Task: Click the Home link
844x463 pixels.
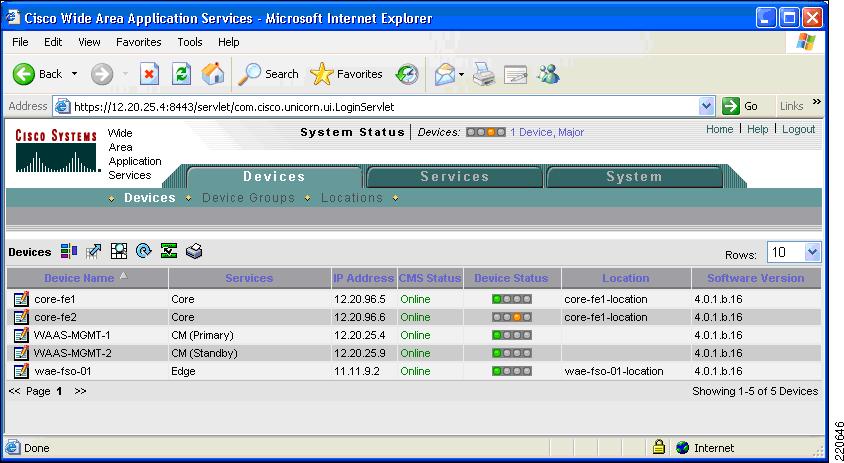Action: 720,129
